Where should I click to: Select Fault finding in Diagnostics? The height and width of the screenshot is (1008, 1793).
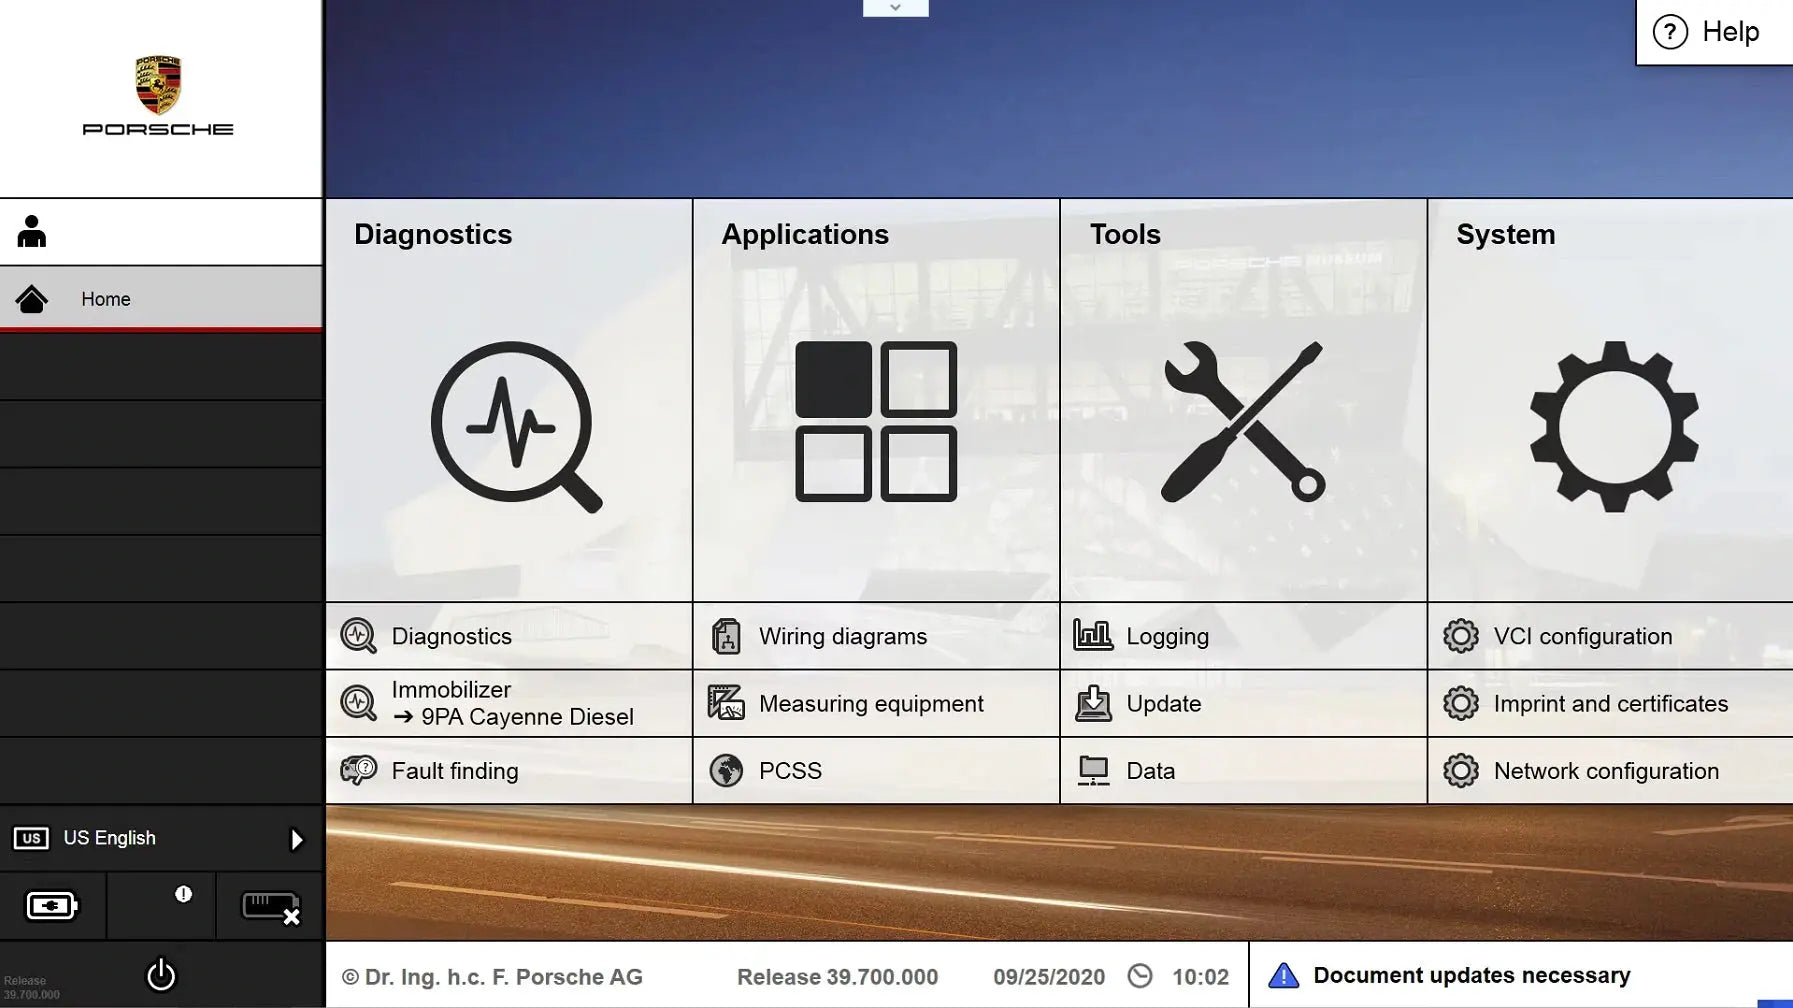tap(455, 770)
